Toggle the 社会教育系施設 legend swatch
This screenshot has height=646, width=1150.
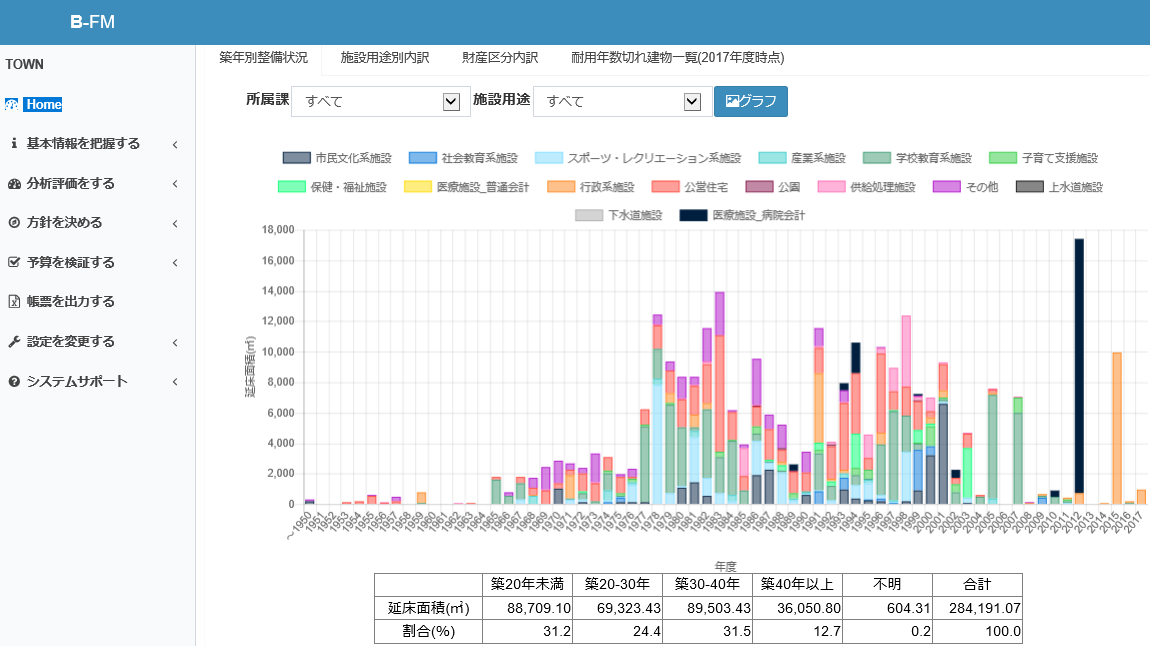tap(423, 158)
